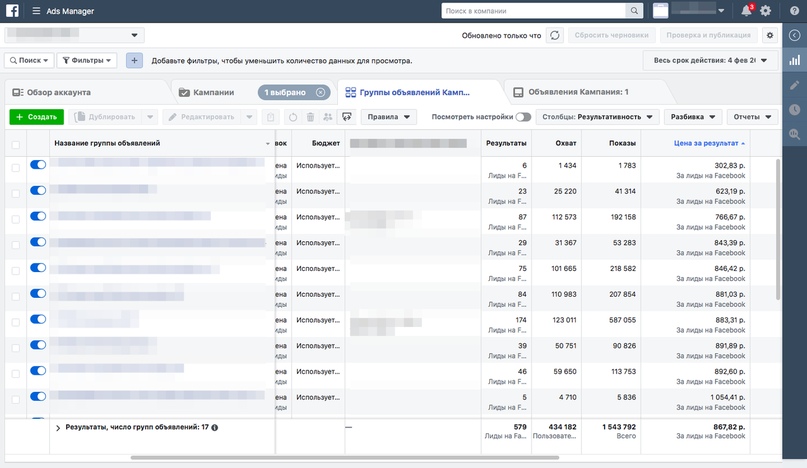Screen dimensions: 807x468
Task: Clear the 1 выбрано selection with X
Action: (x=321, y=92)
